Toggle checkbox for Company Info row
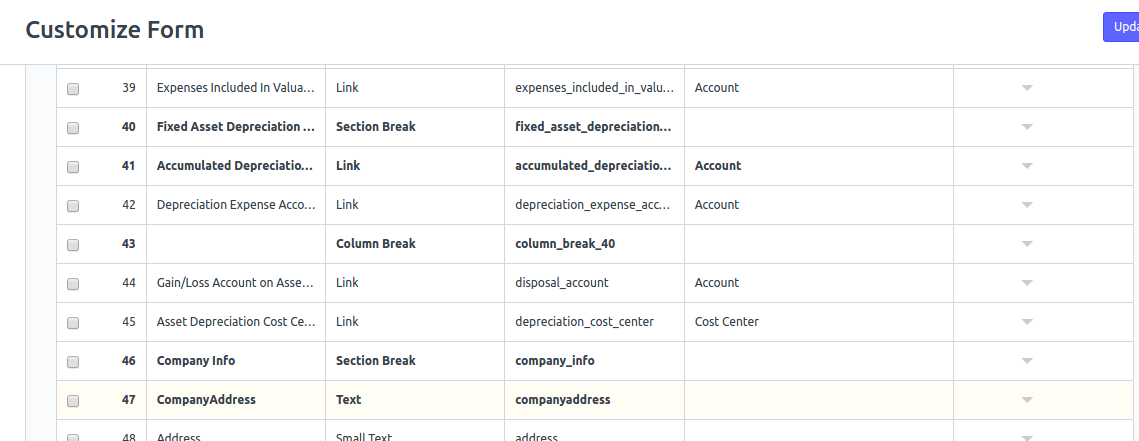The height and width of the screenshot is (441, 1139). click(73, 362)
